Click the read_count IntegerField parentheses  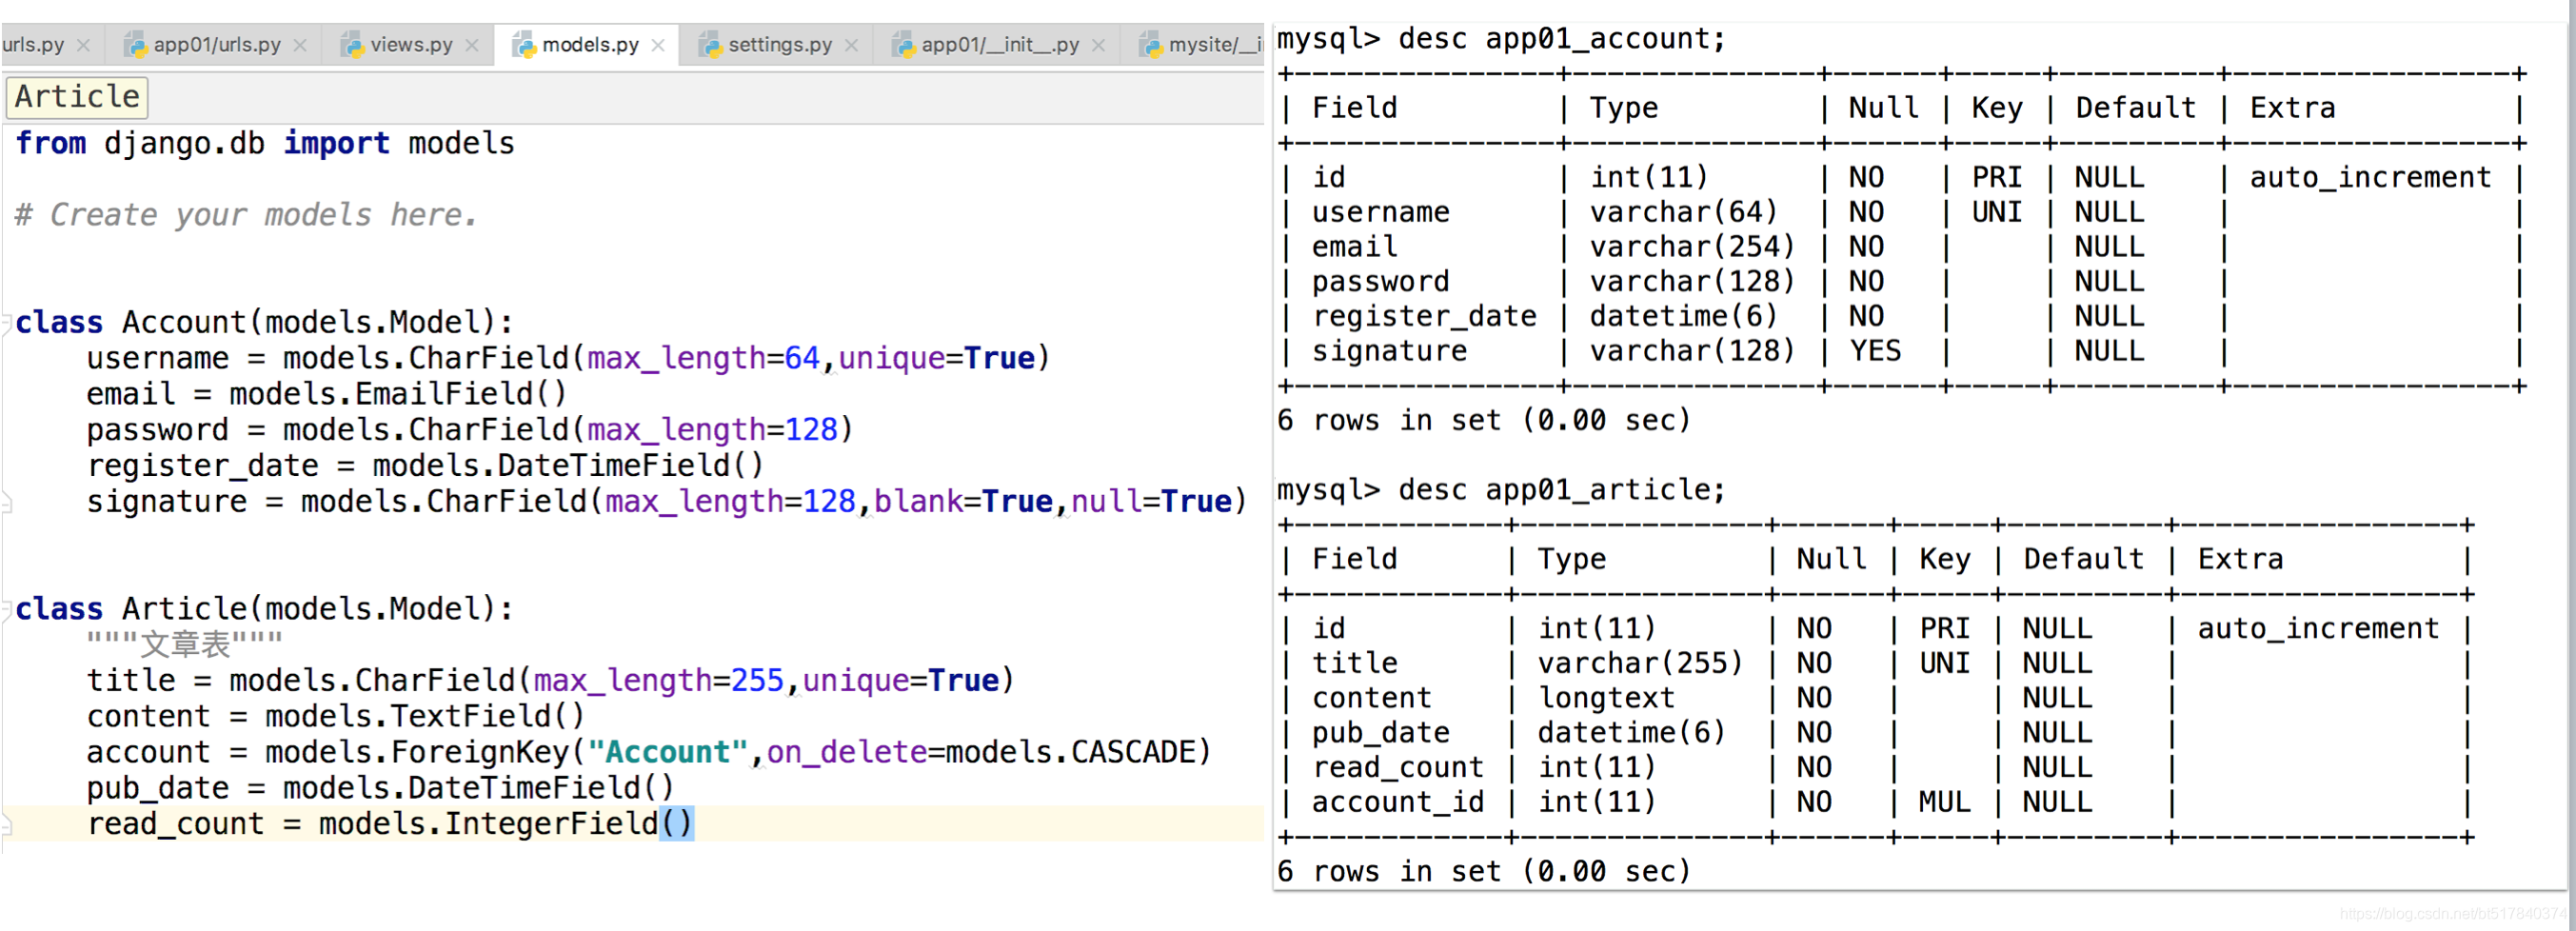[x=676, y=825]
